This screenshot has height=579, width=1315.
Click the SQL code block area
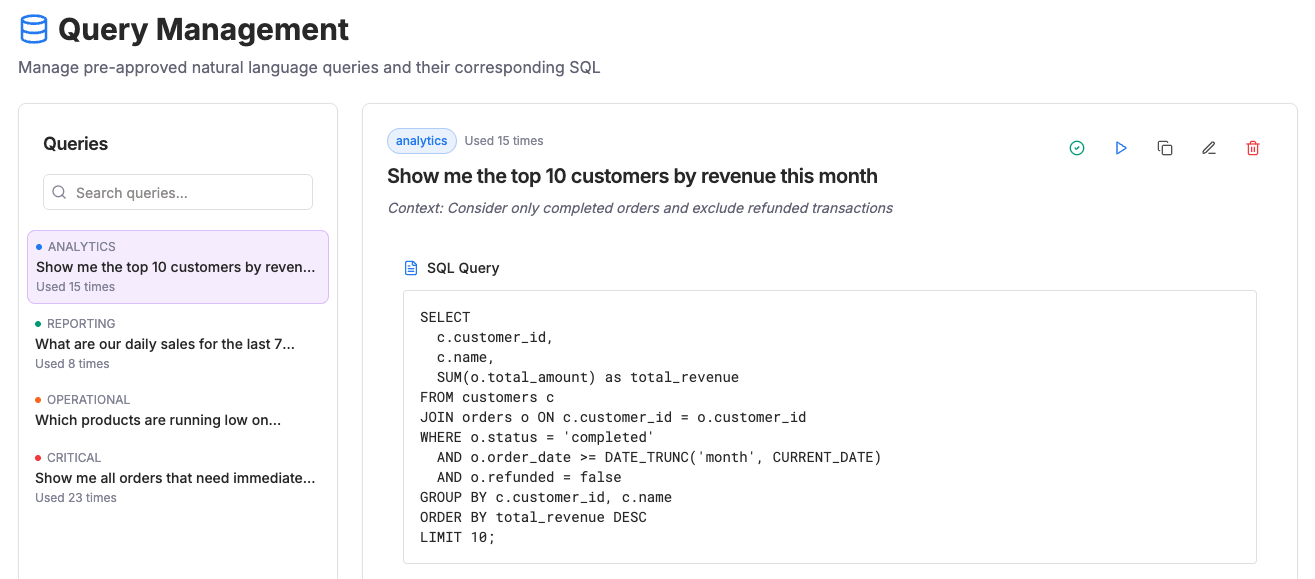point(828,427)
